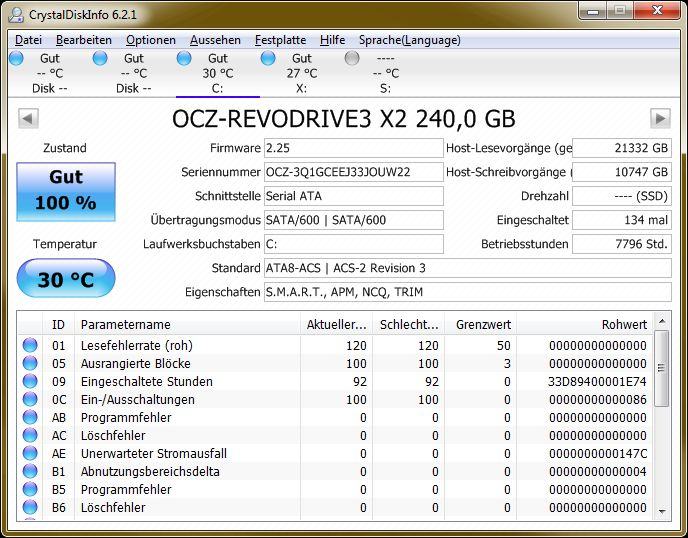This screenshot has height=538, width=688.
Task: Click status orb of Unerwarteter Stromausfall row
Action: [x=30, y=453]
